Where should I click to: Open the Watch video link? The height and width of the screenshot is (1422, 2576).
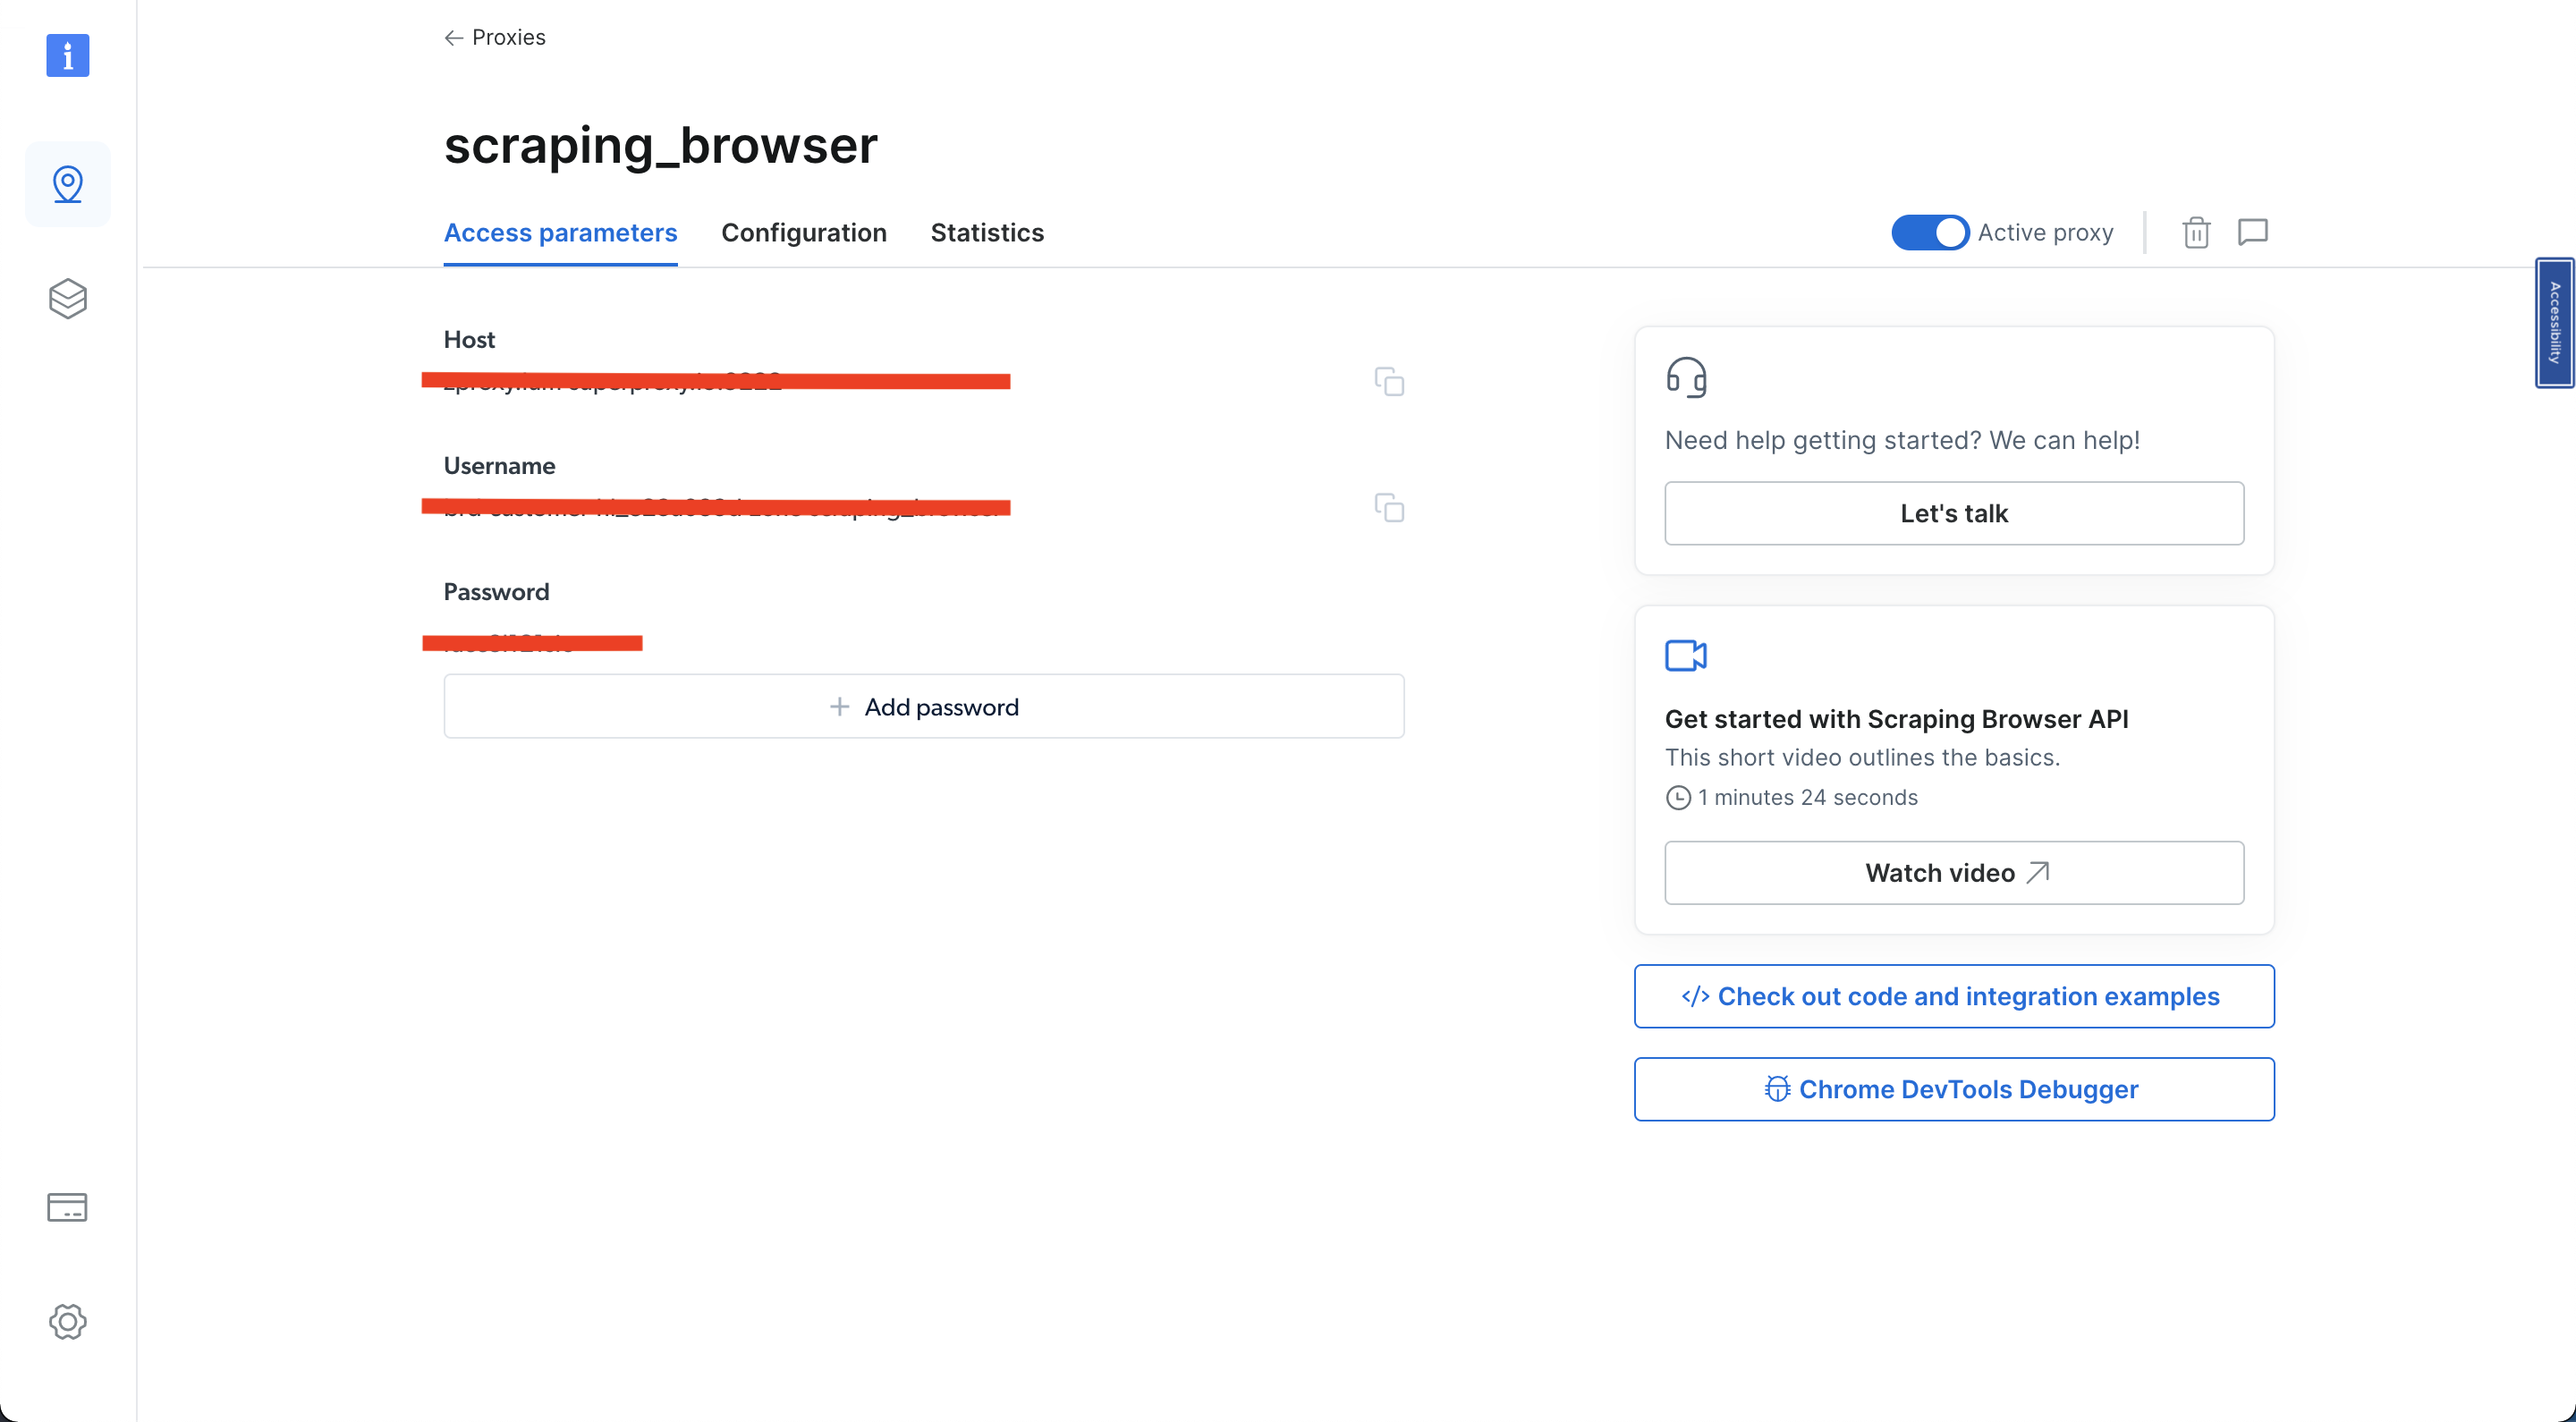pyautogui.click(x=1954, y=872)
